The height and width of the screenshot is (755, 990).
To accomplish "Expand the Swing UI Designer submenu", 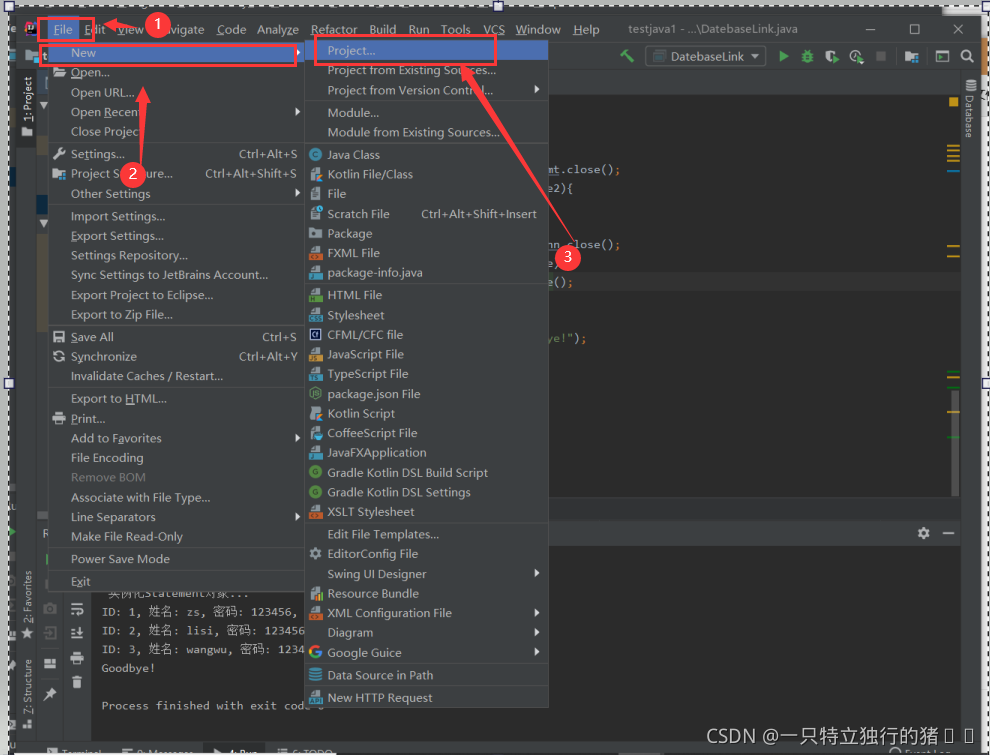I will (426, 574).
